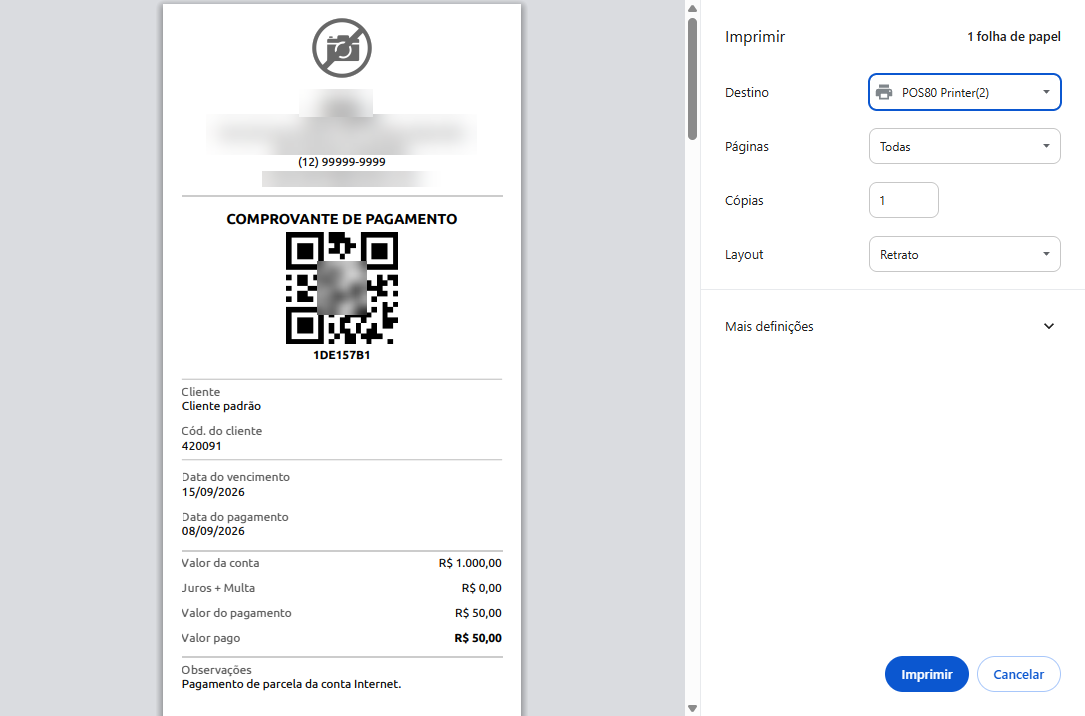This screenshot has height=716, width=1085.
Task: Click the no-photo camera logo icon
Action: tap(342, 48)
